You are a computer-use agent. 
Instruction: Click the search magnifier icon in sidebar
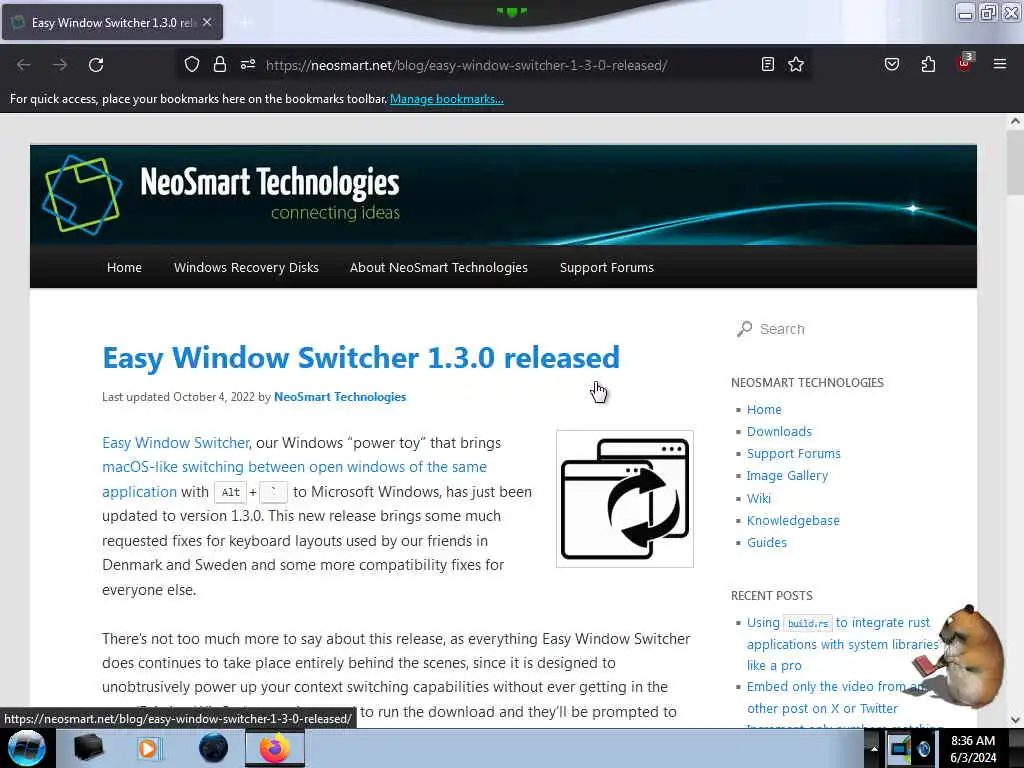click(744, 329)
